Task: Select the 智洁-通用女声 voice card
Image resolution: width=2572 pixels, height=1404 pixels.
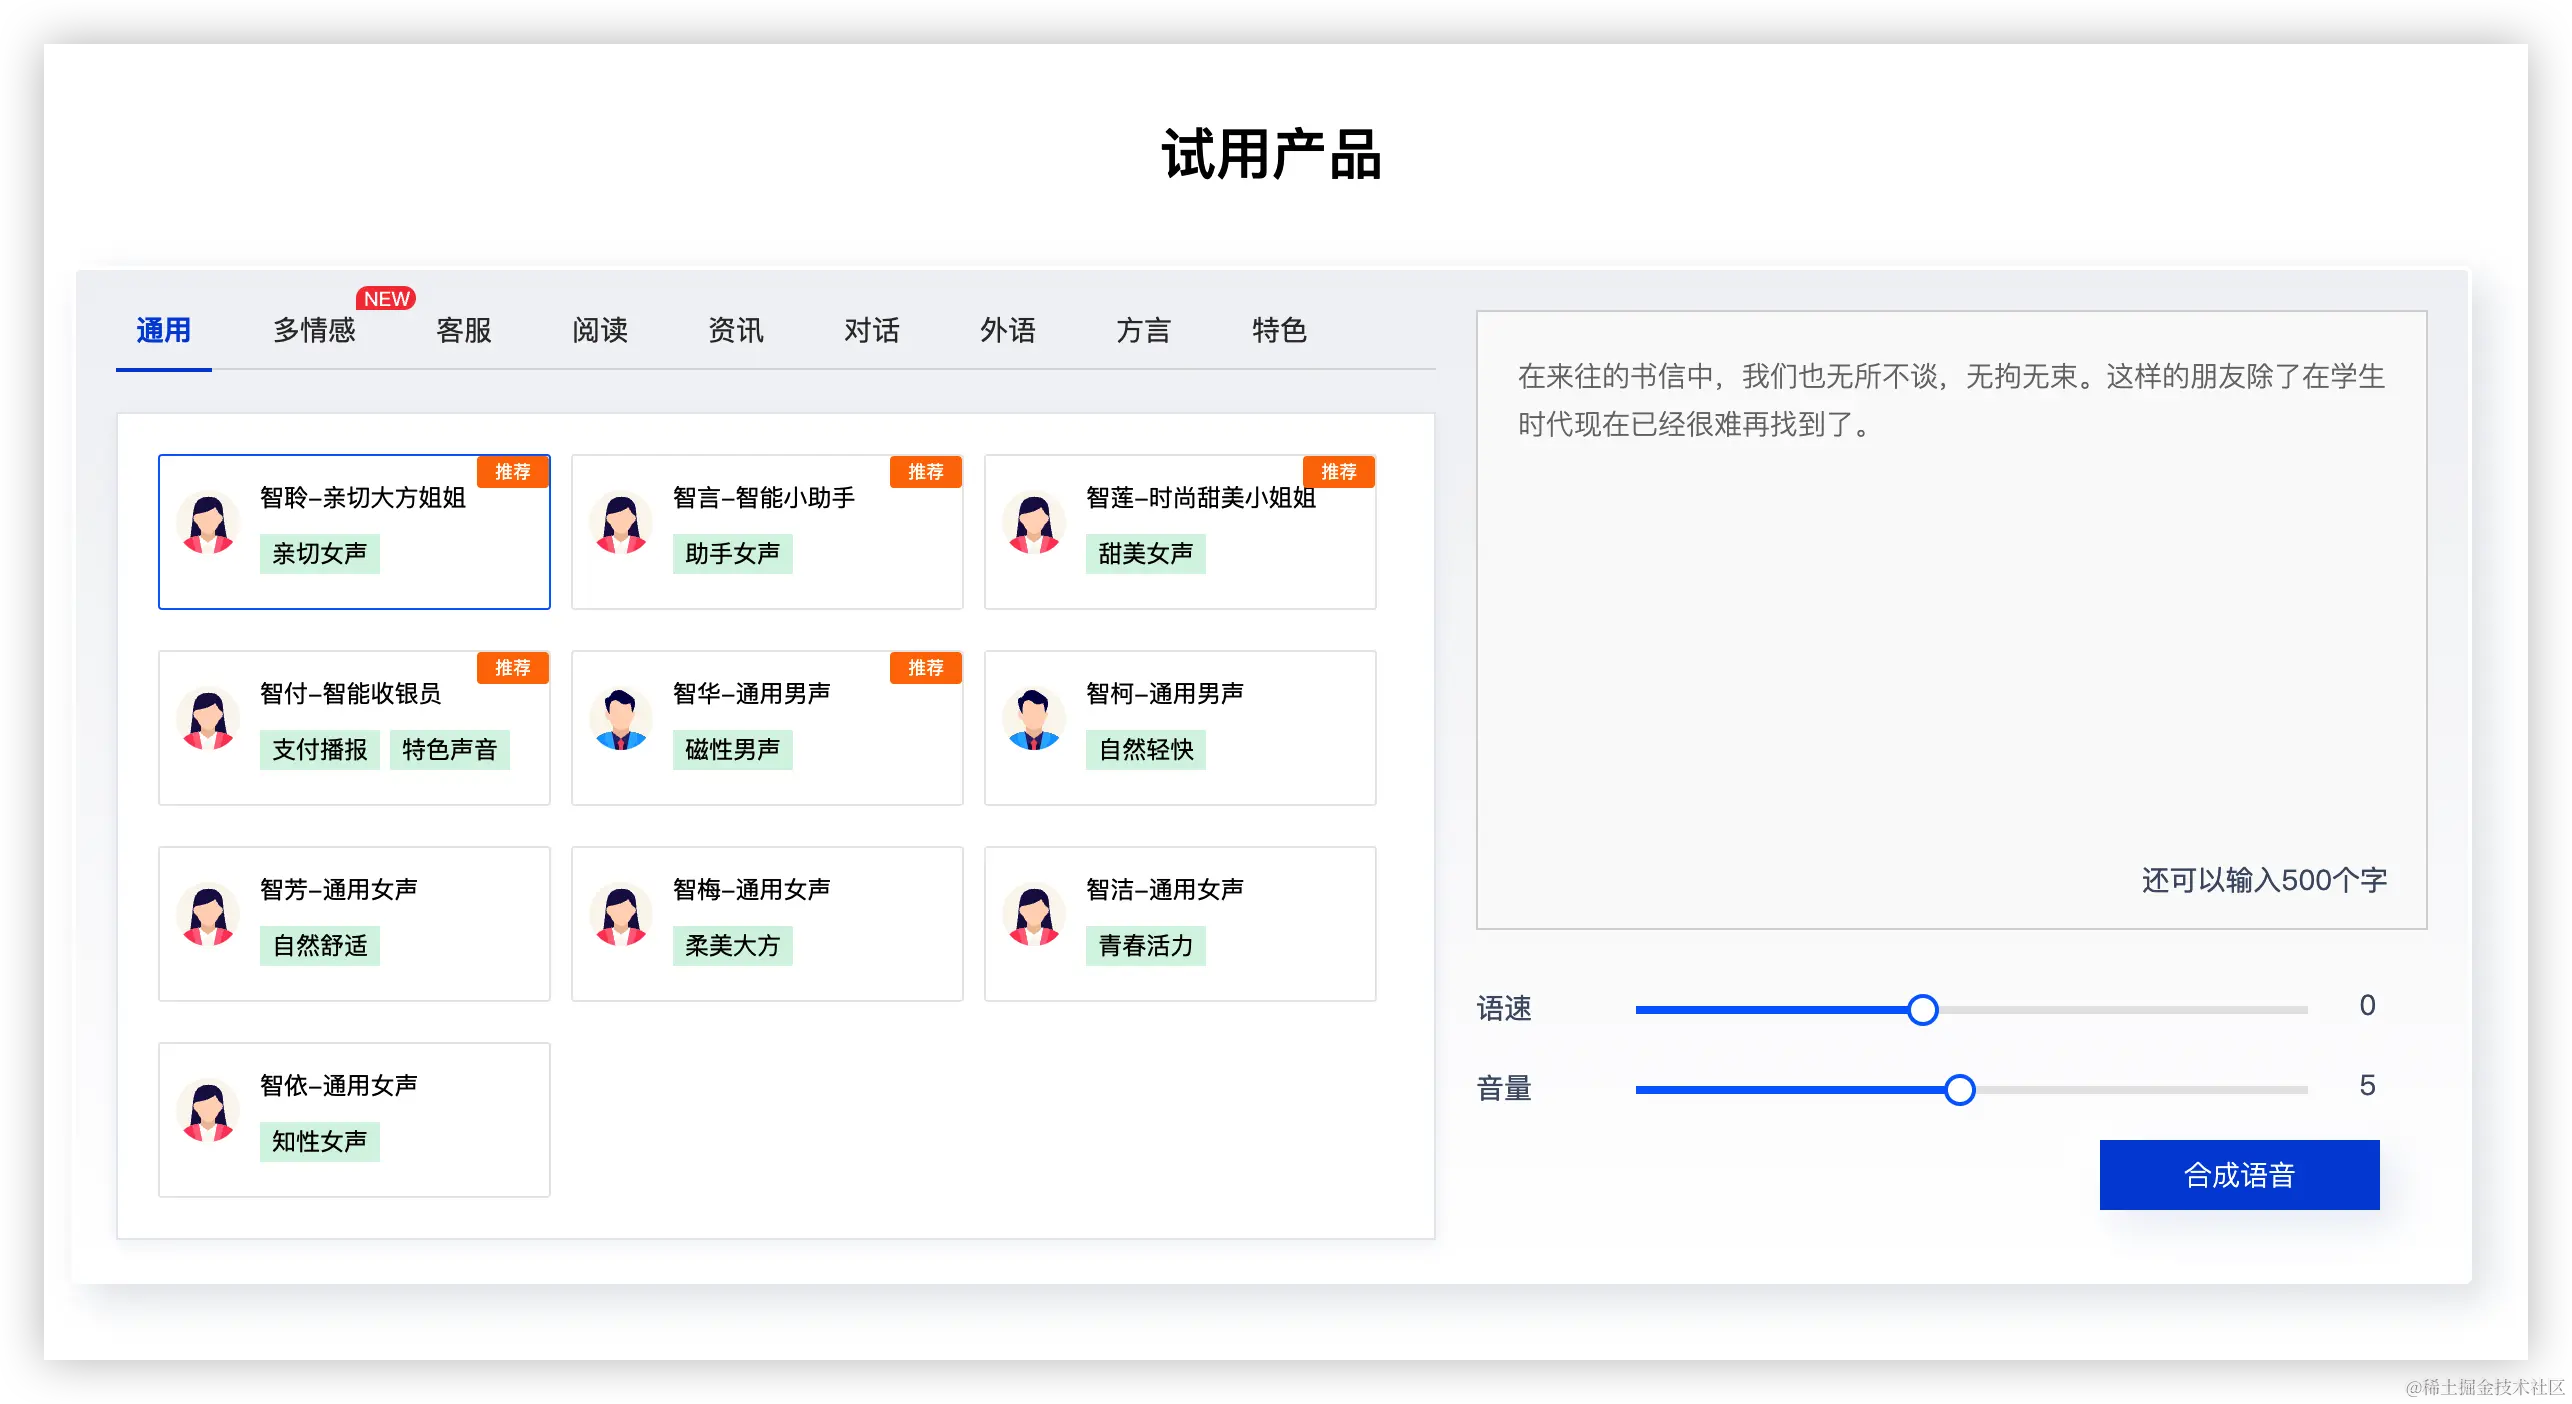Action: coord(1180,923)
